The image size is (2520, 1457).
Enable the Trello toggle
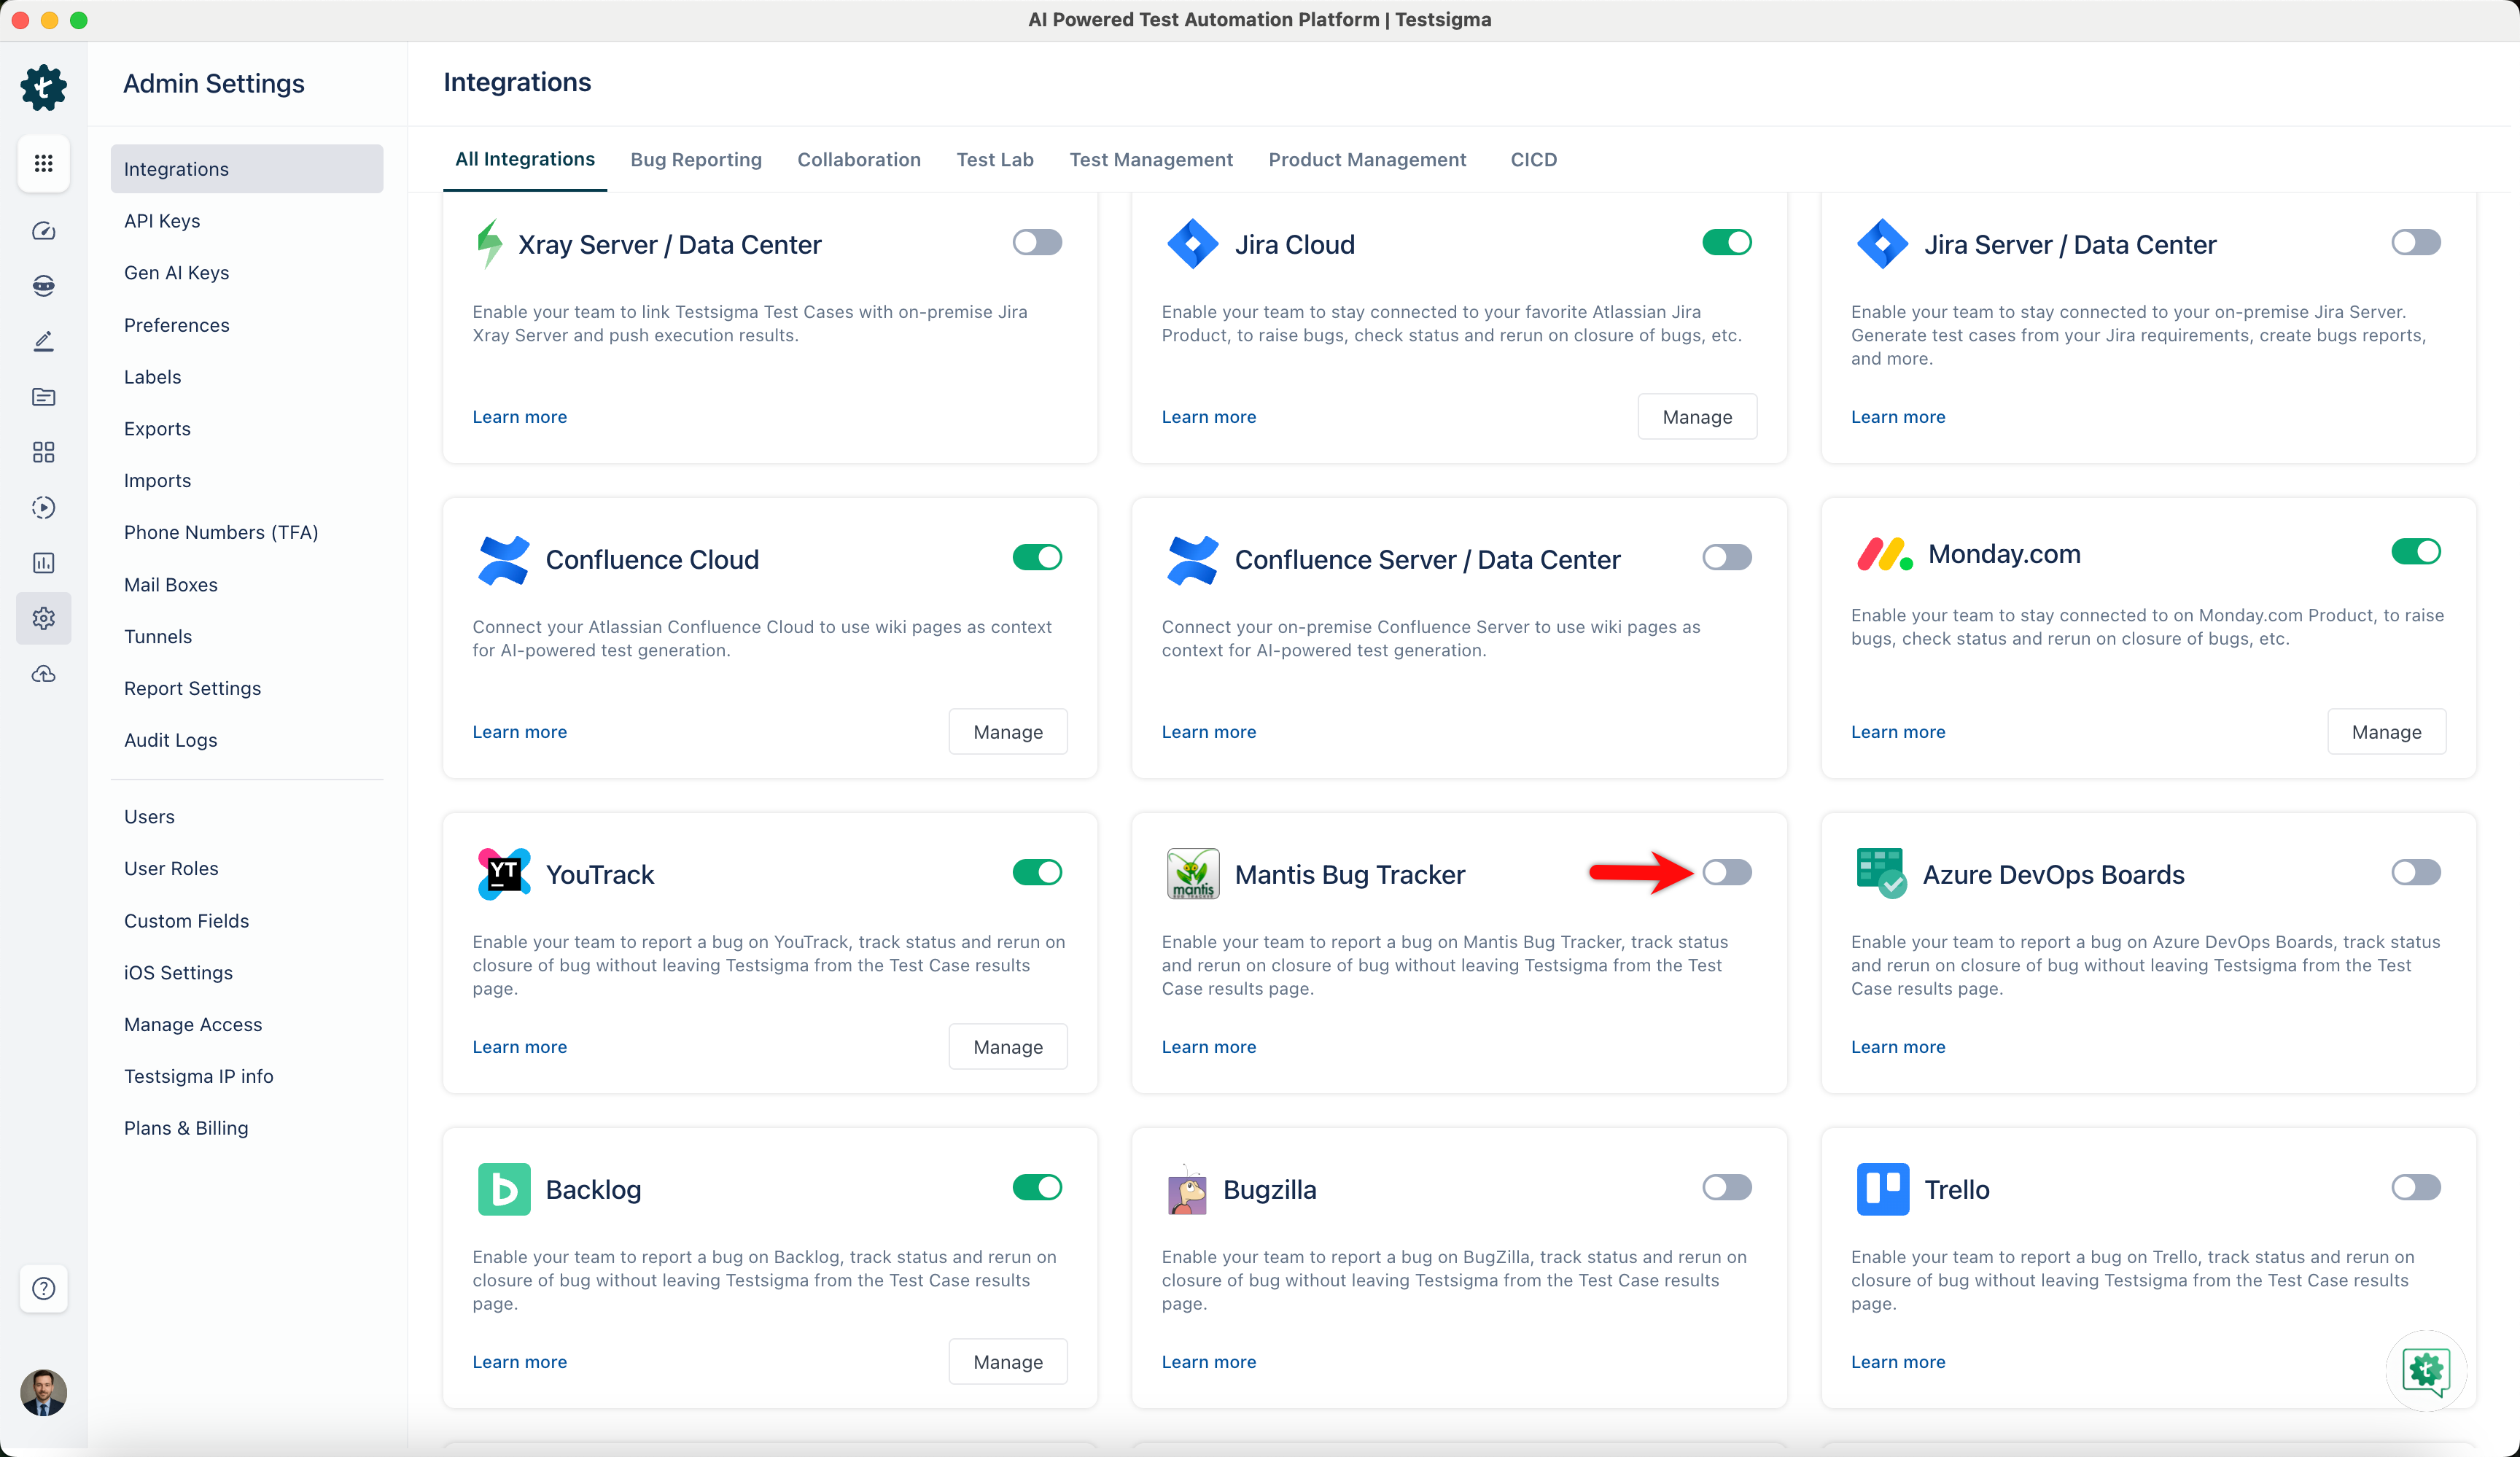(2416, 1187)
